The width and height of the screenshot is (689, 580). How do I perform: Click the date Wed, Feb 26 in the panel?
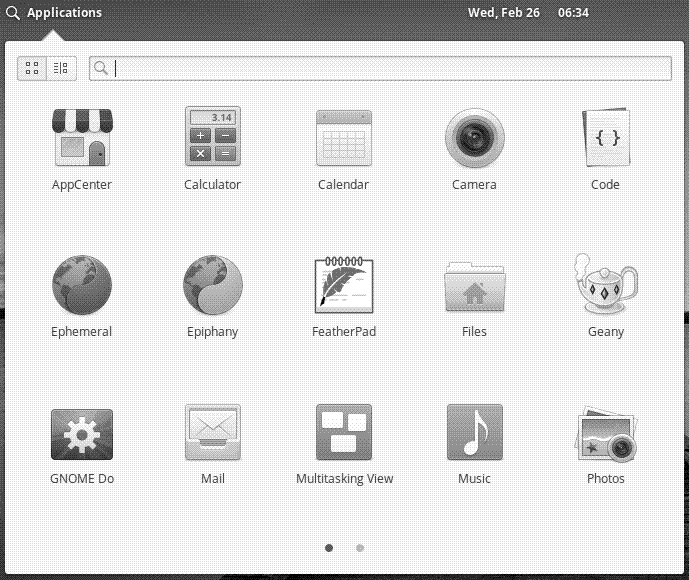(504, 13)
